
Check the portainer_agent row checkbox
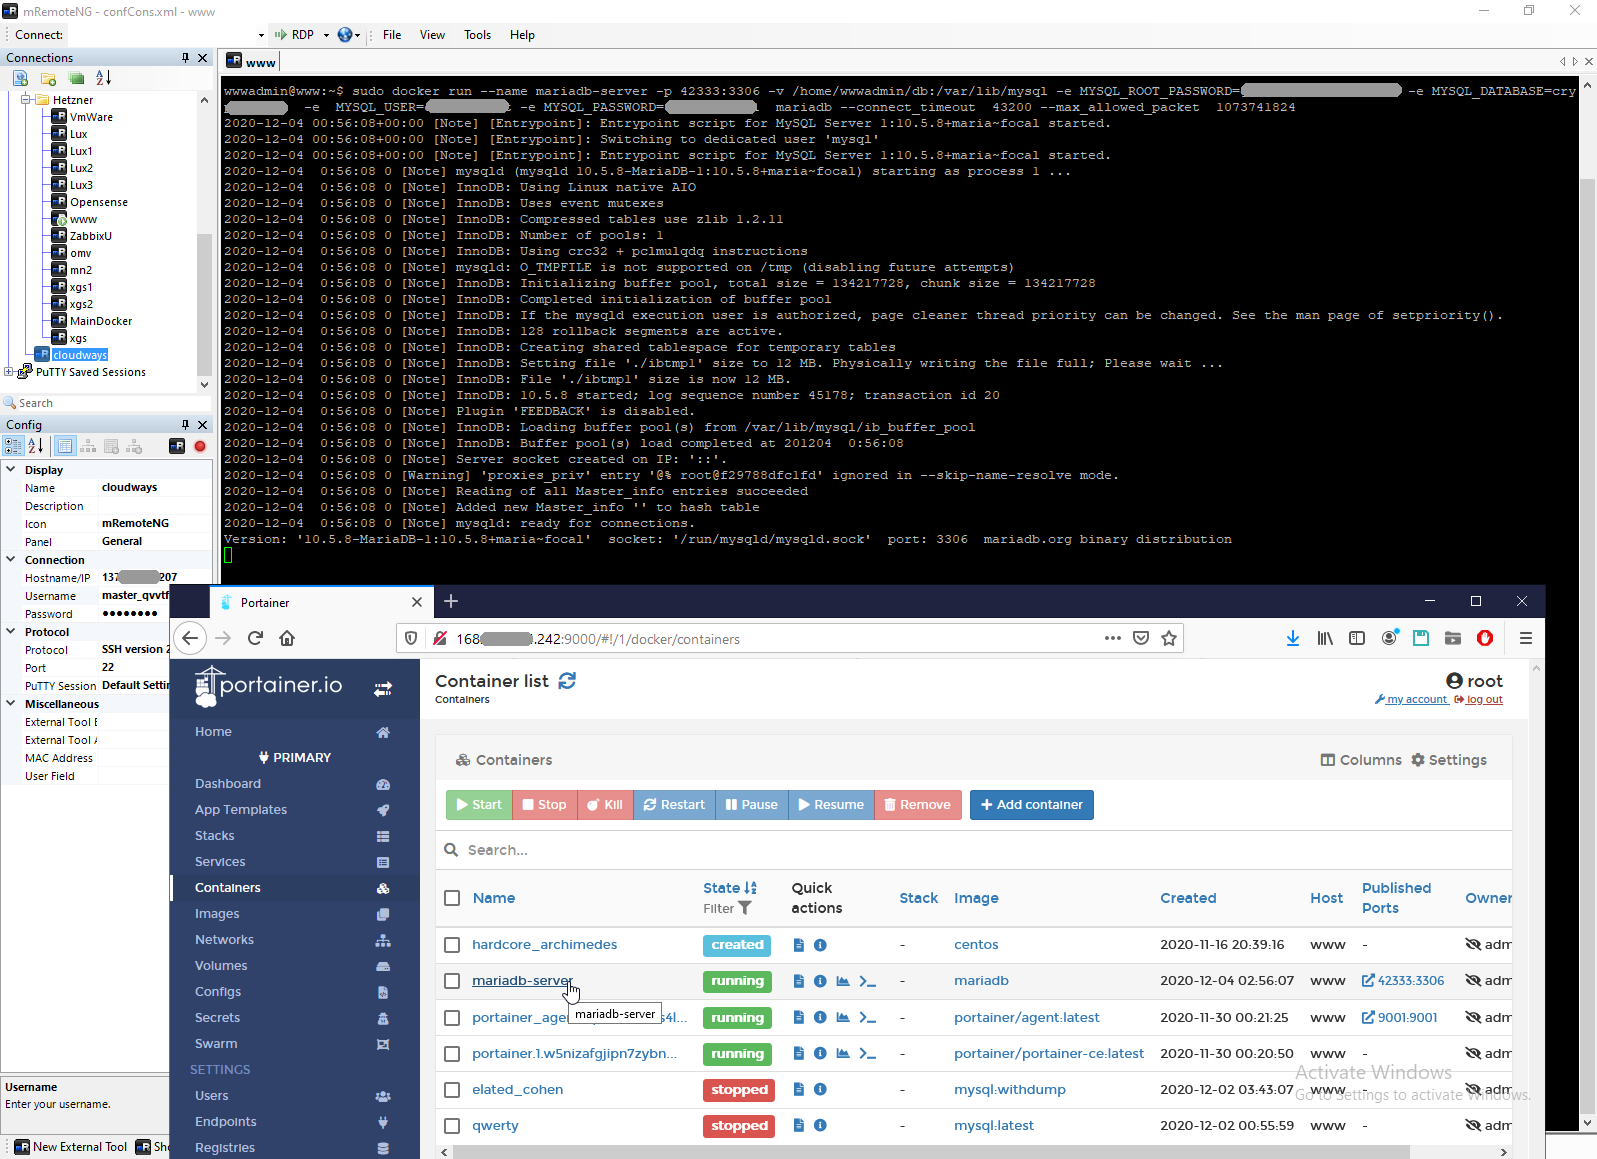tap(452, 1018)
